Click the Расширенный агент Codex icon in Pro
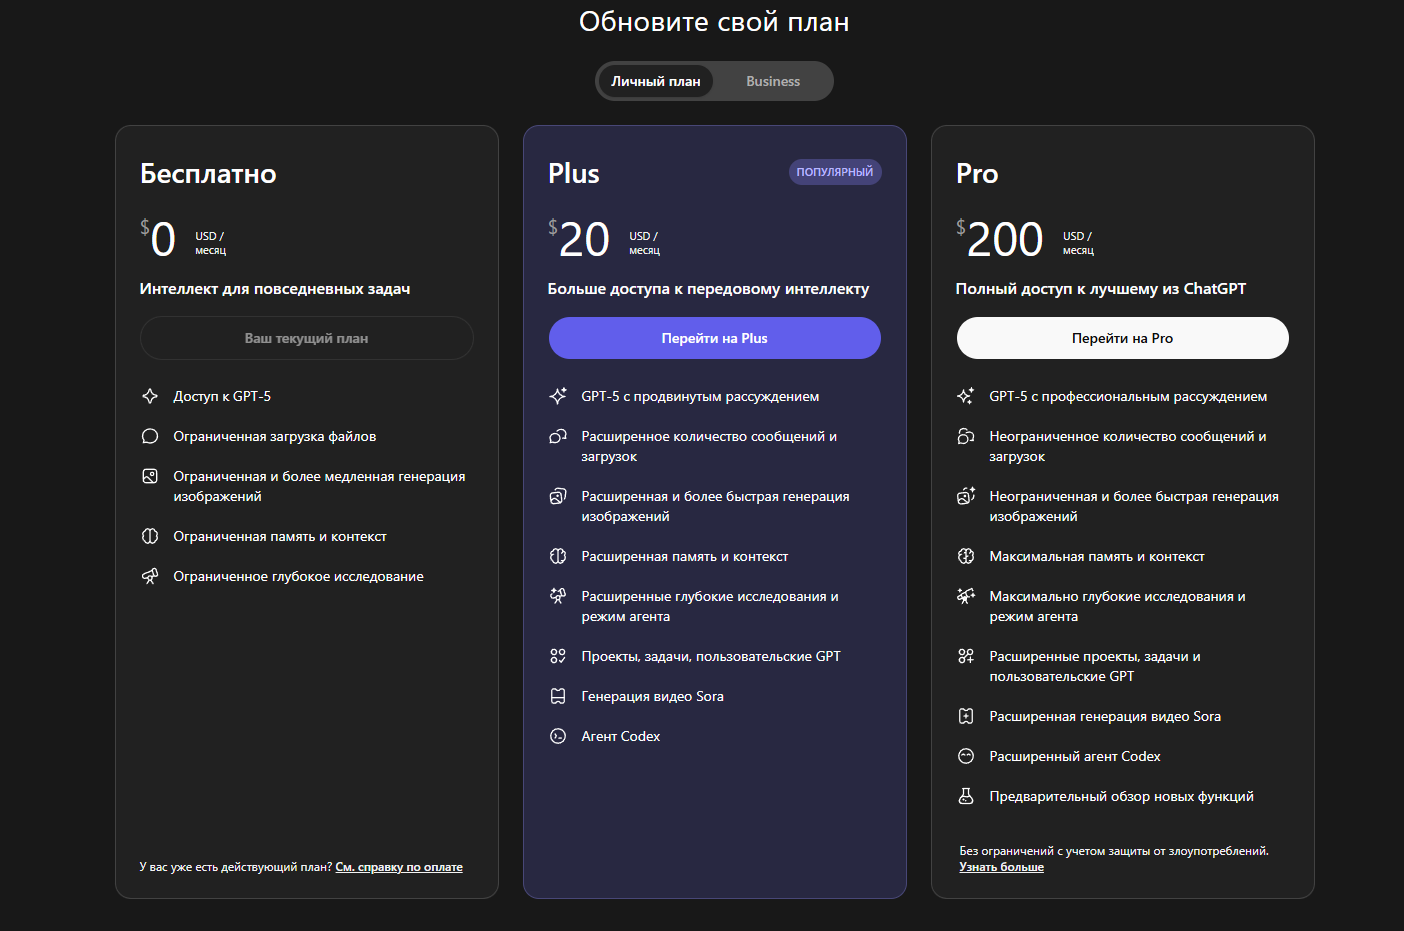 point(966,756)
